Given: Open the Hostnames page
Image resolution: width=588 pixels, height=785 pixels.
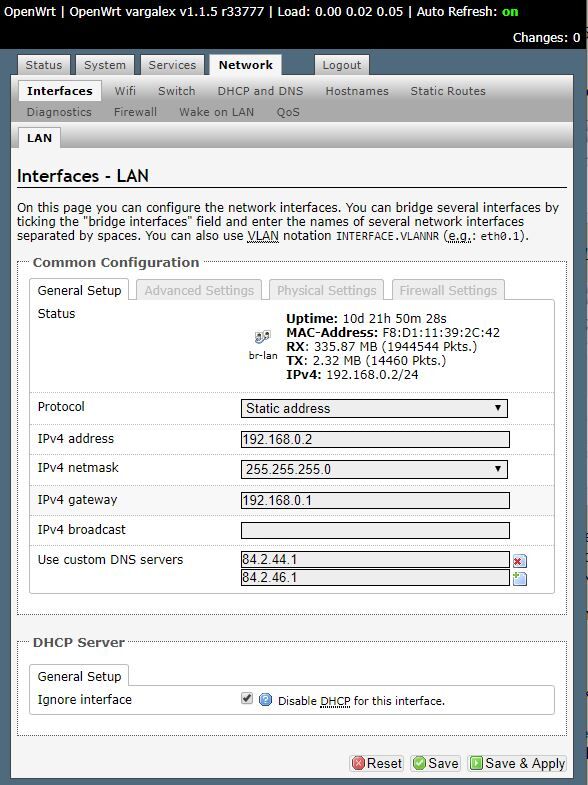Looking at the screenshot, I should click(x=357, y=91).
